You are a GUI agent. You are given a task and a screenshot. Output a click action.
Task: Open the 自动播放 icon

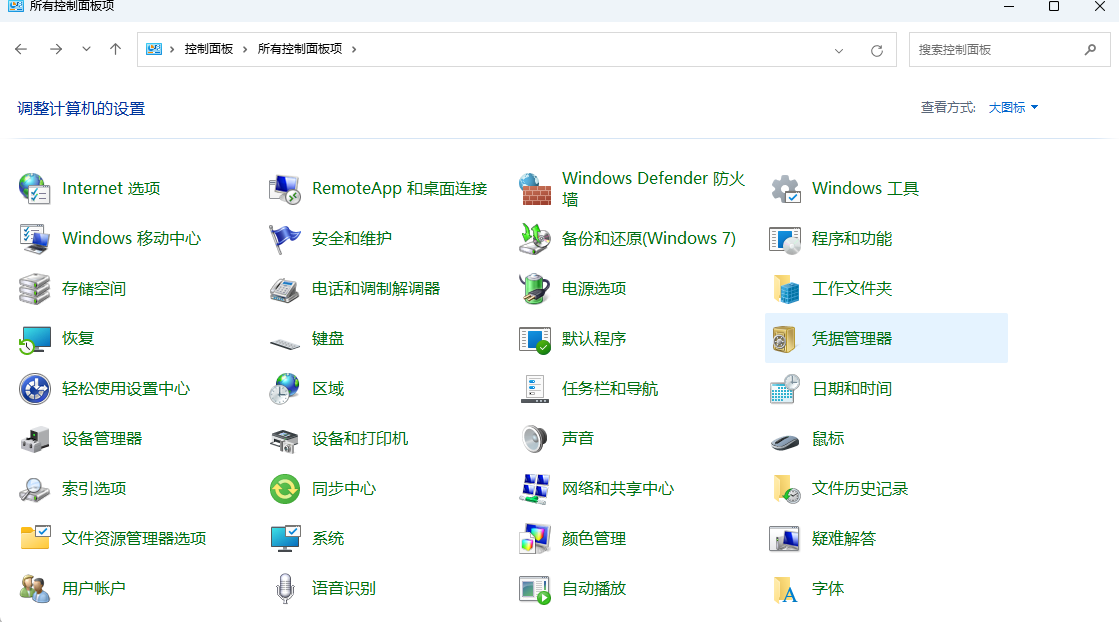535,588
